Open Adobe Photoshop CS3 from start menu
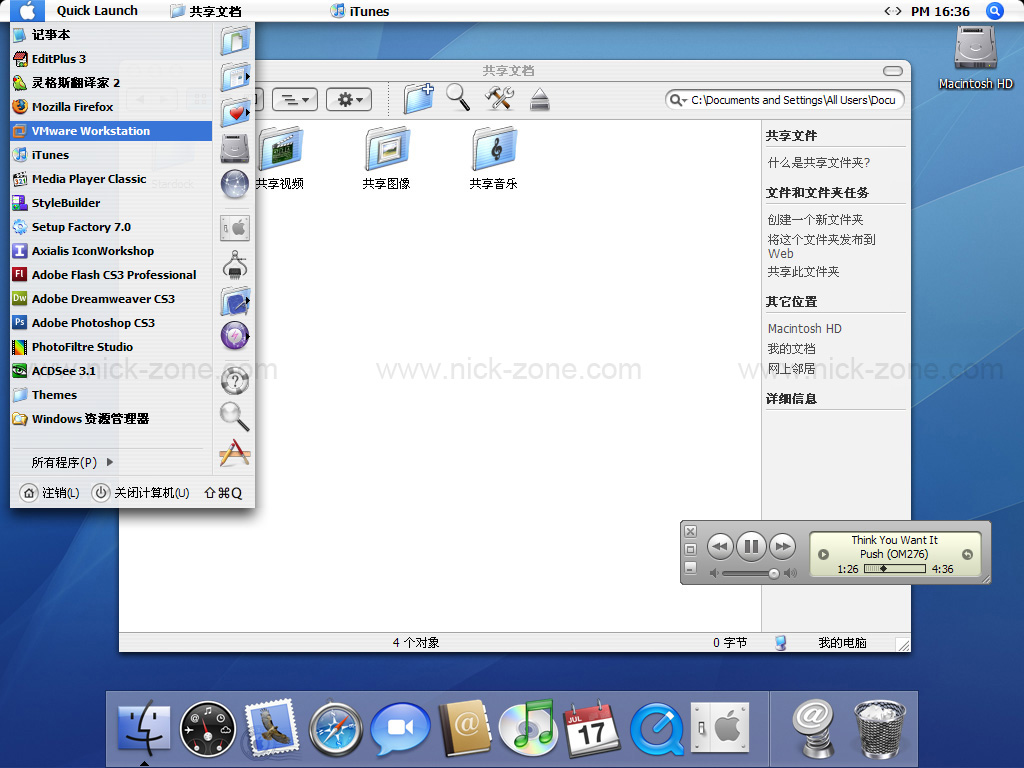 (111, 323)
